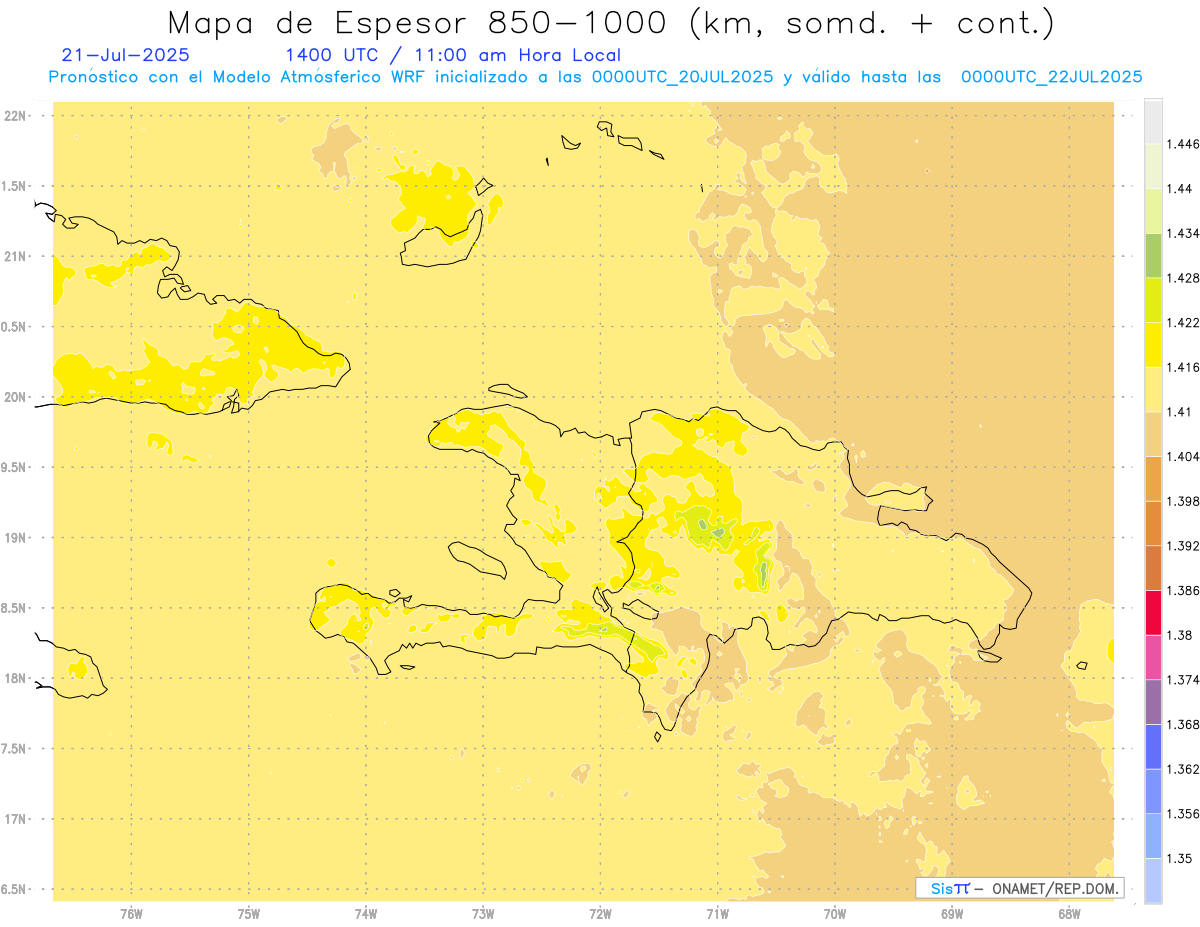Click the legend value 1.416

(x=1183, y=368)
